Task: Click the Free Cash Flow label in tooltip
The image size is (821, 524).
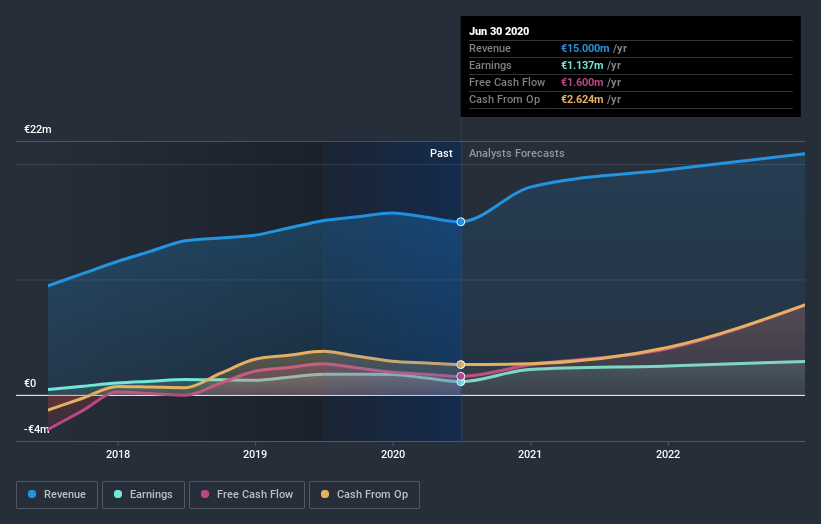Action: 507,82
